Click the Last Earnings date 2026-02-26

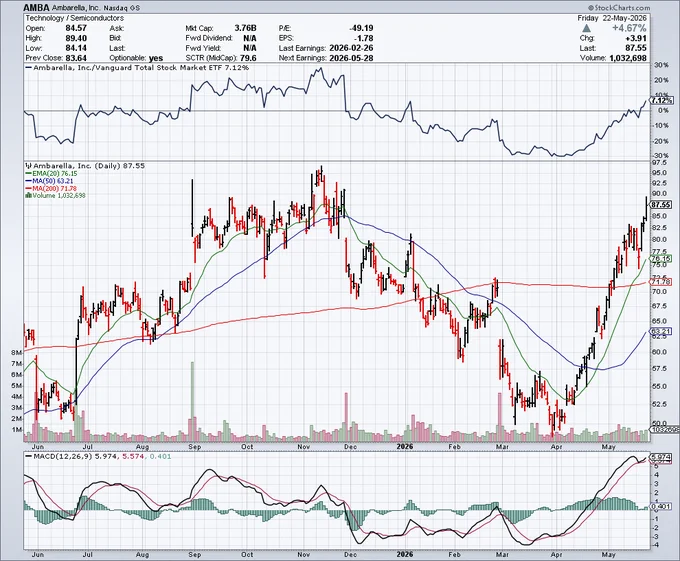click(x=351, y=48)
